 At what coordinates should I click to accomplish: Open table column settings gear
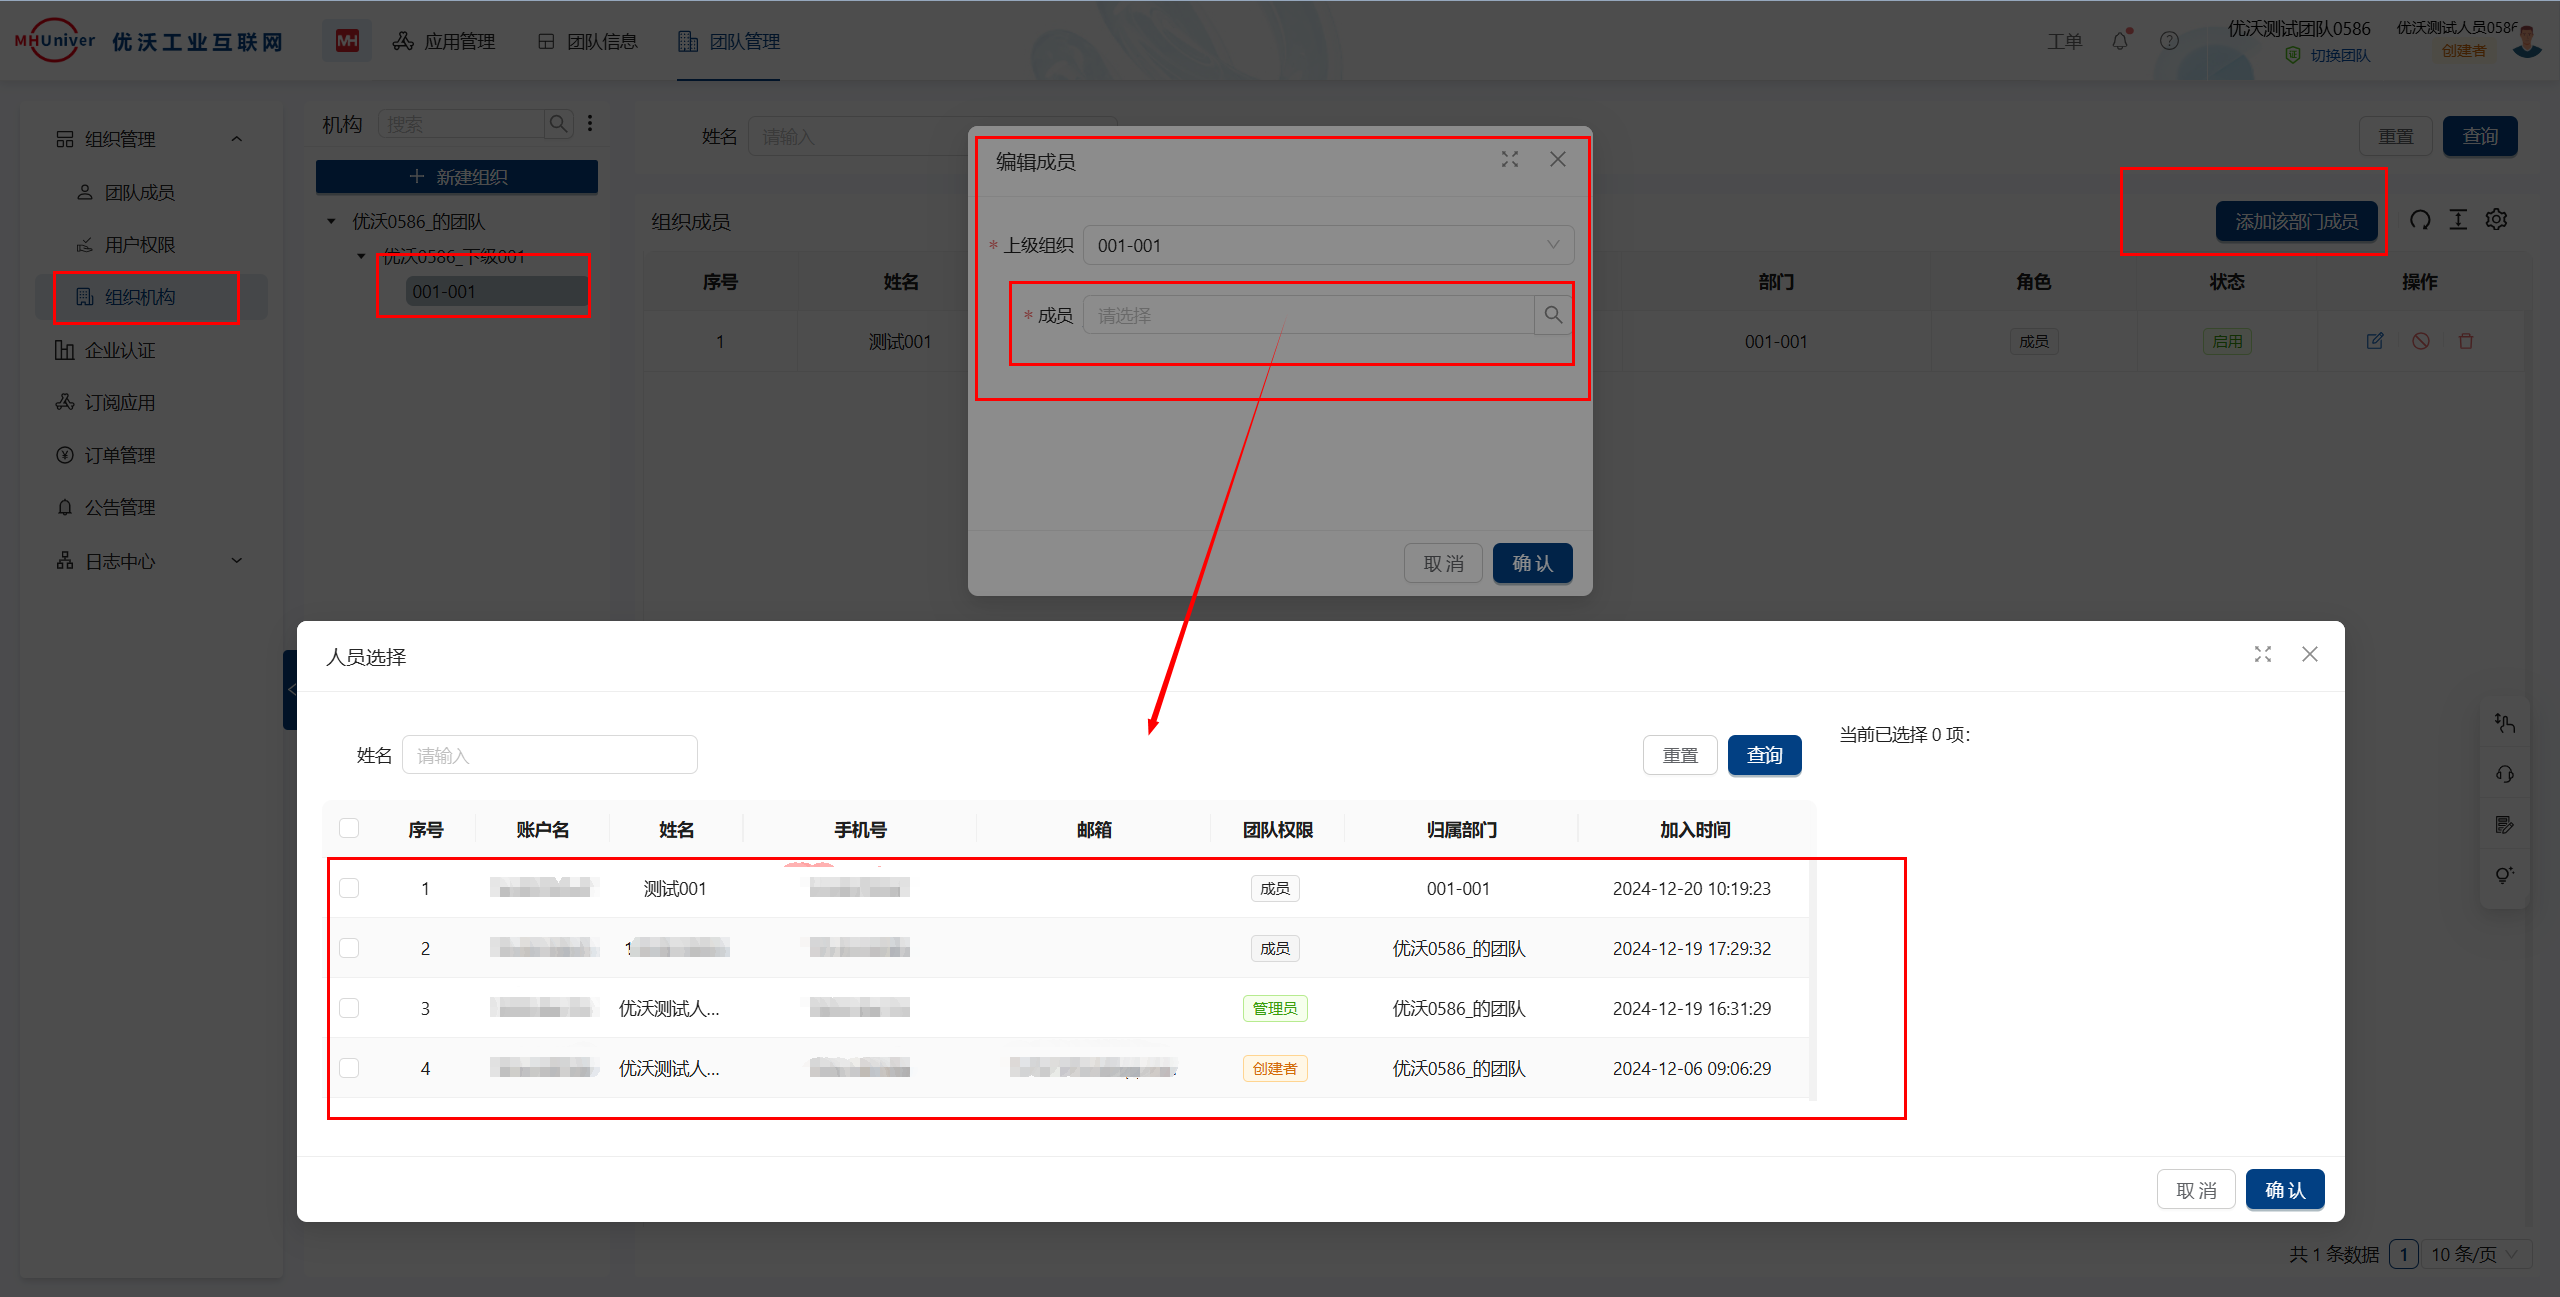point(2496,220)
